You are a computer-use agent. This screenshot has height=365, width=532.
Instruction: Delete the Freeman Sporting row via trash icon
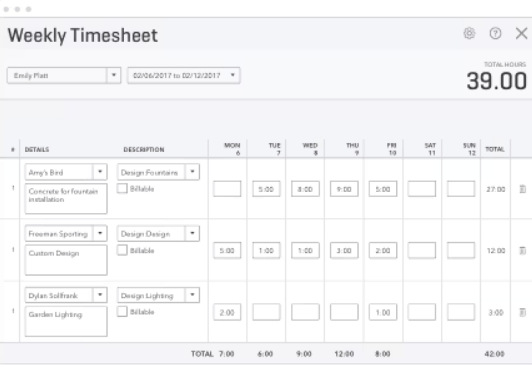522,250
